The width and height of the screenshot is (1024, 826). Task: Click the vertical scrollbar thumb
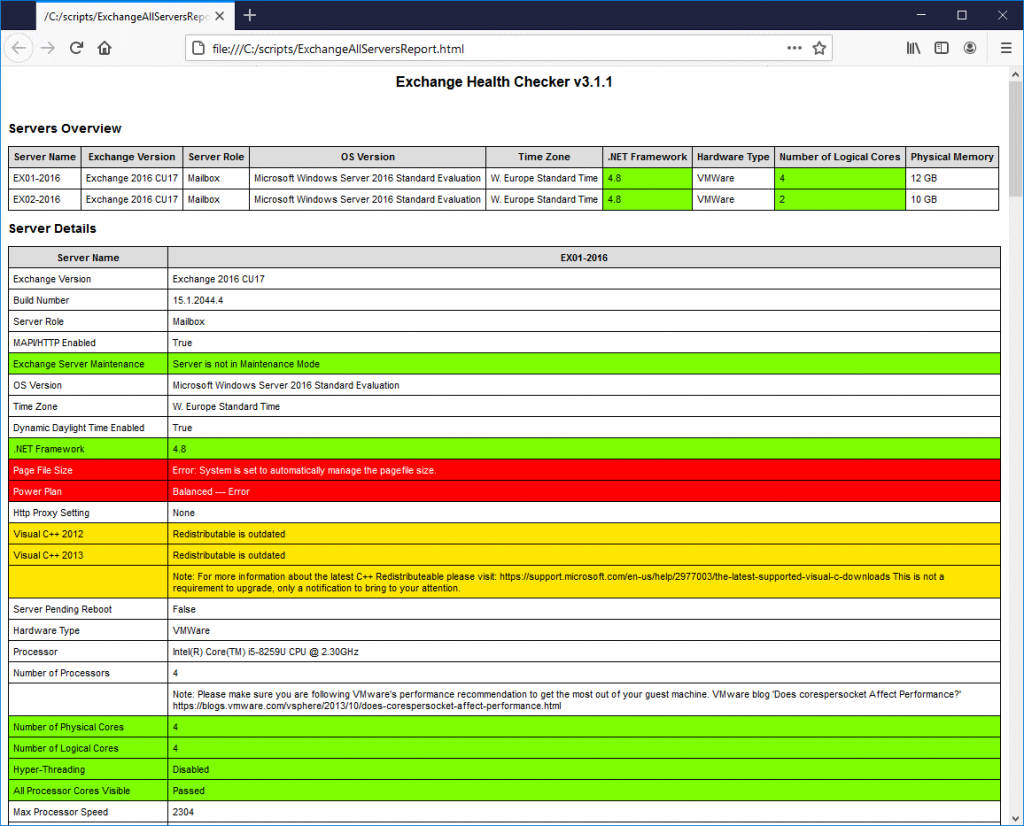[x=1015, y=139]
